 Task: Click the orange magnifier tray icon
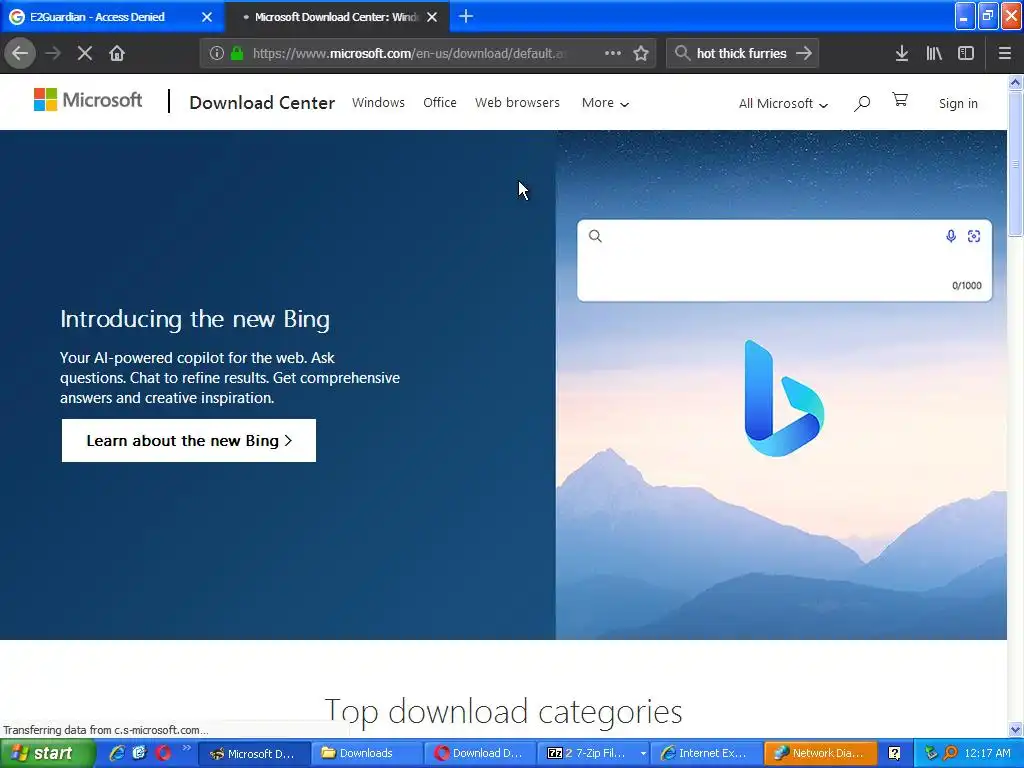pyautogui.click(x=951, y=753)
